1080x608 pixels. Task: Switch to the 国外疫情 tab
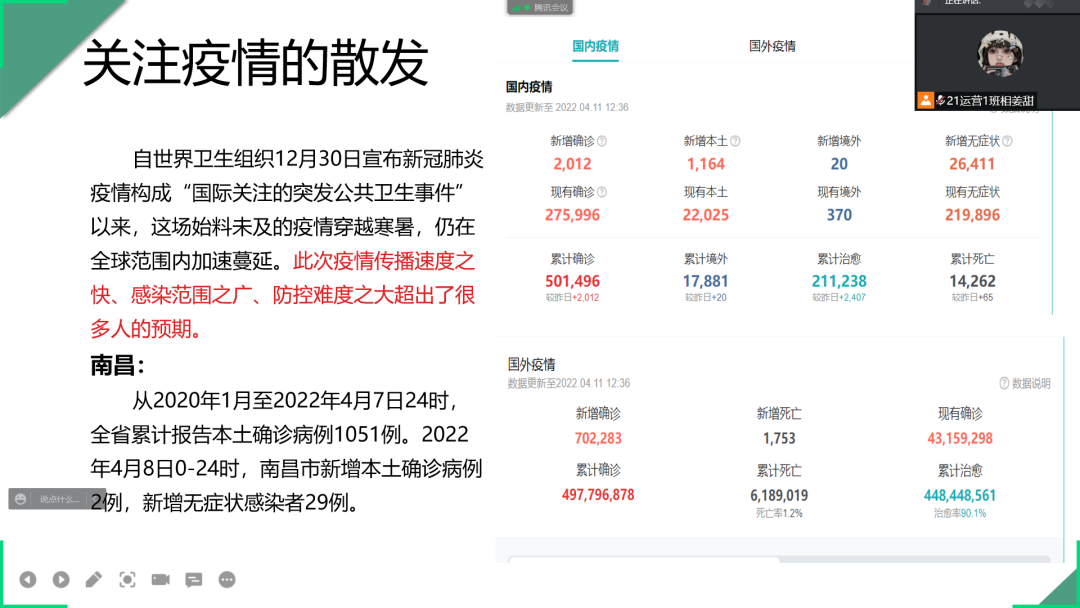[772, 46]
